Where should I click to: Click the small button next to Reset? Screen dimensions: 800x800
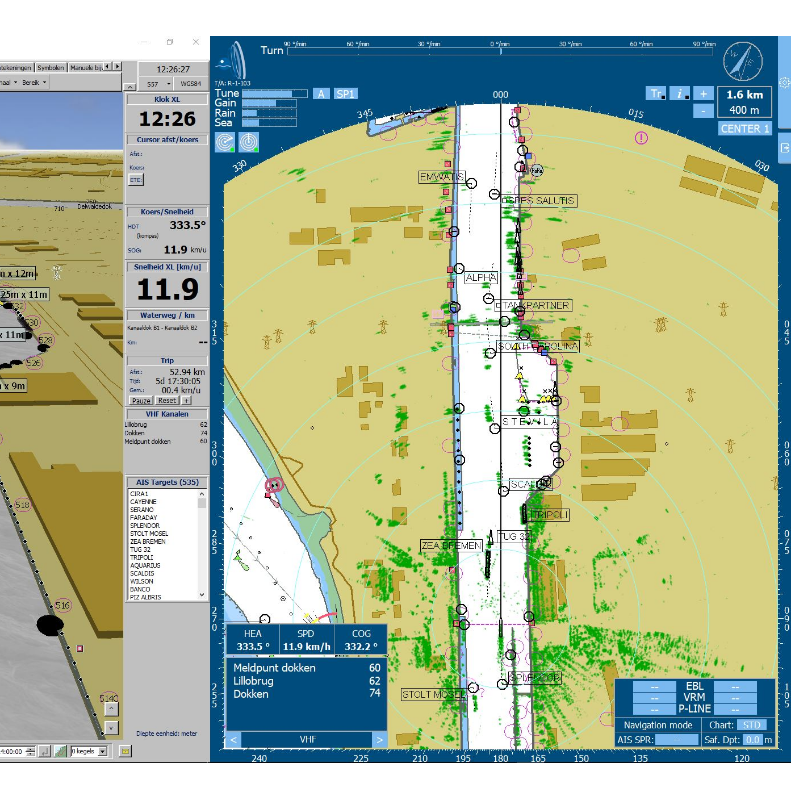click(186, 401)
